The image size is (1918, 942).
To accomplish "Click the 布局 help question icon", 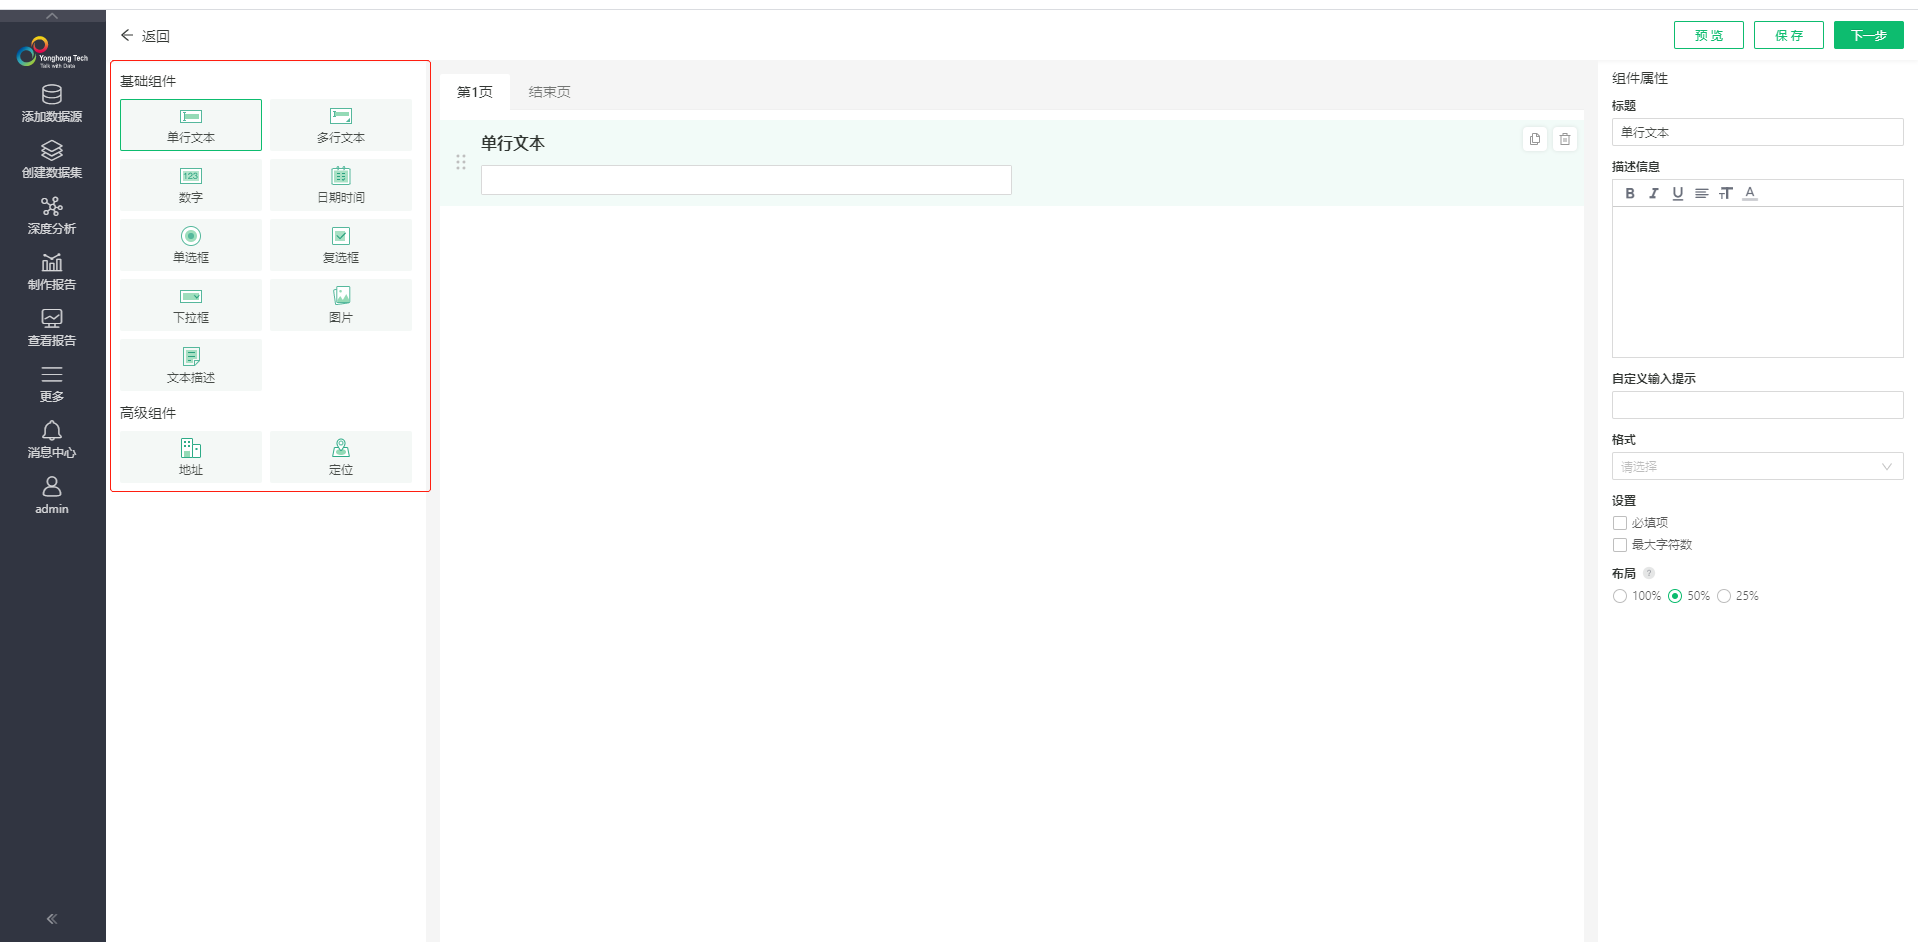I will coord(1649,573).
